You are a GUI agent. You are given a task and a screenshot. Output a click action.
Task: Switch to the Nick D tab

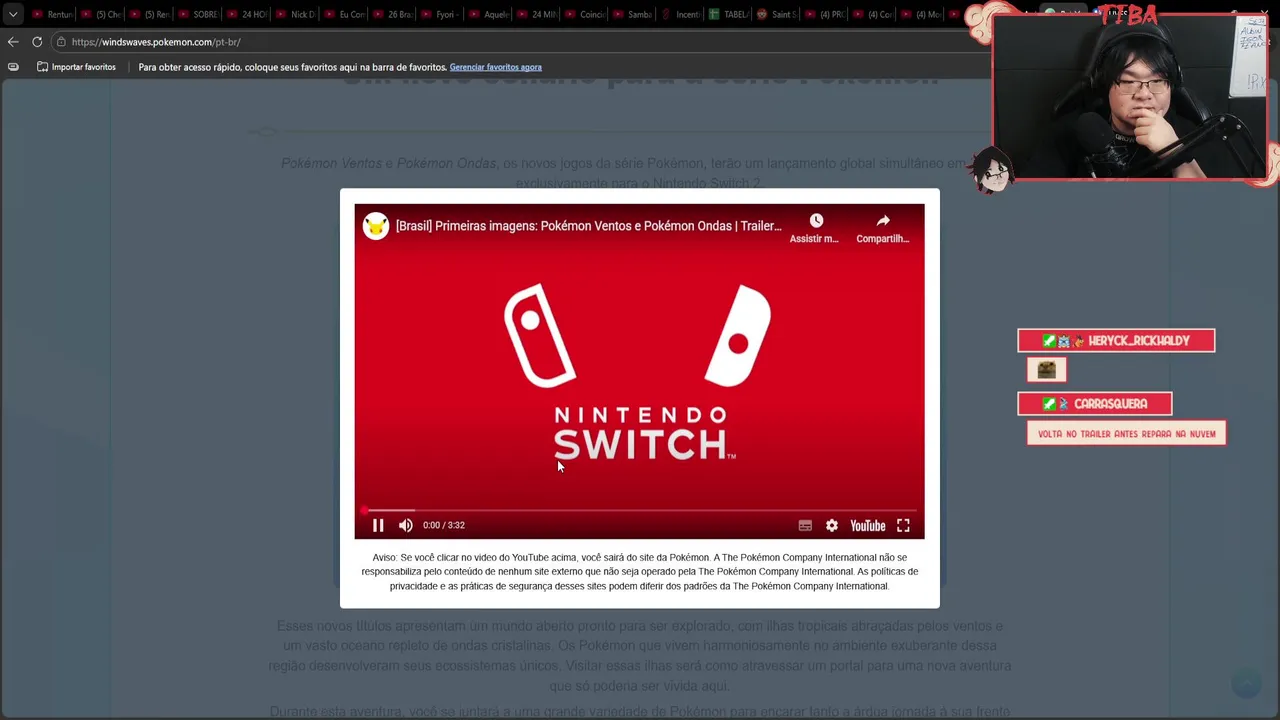[294, 14]
